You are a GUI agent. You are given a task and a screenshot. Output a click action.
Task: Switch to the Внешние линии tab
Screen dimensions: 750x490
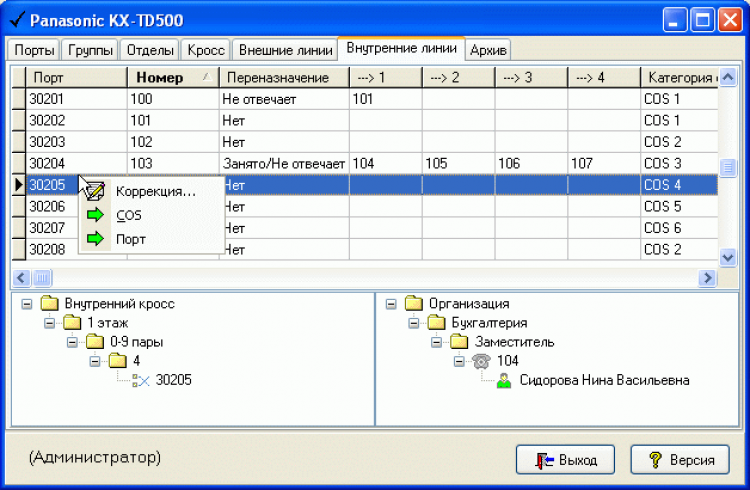tap(286, 50)
